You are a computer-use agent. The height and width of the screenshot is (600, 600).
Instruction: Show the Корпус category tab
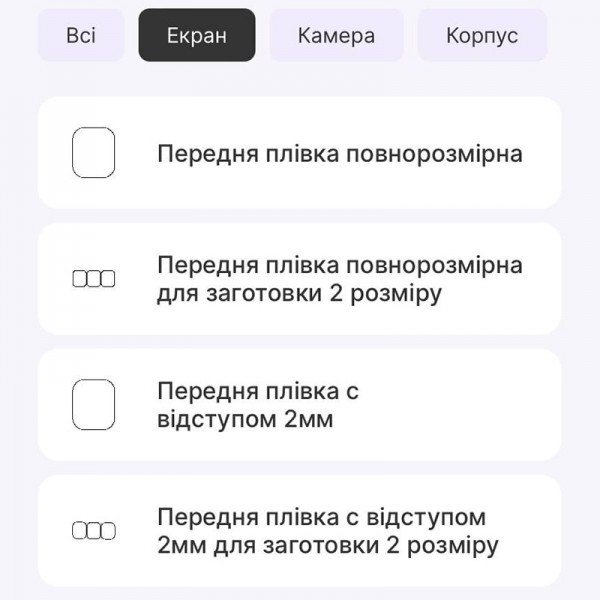pos(482,36)
